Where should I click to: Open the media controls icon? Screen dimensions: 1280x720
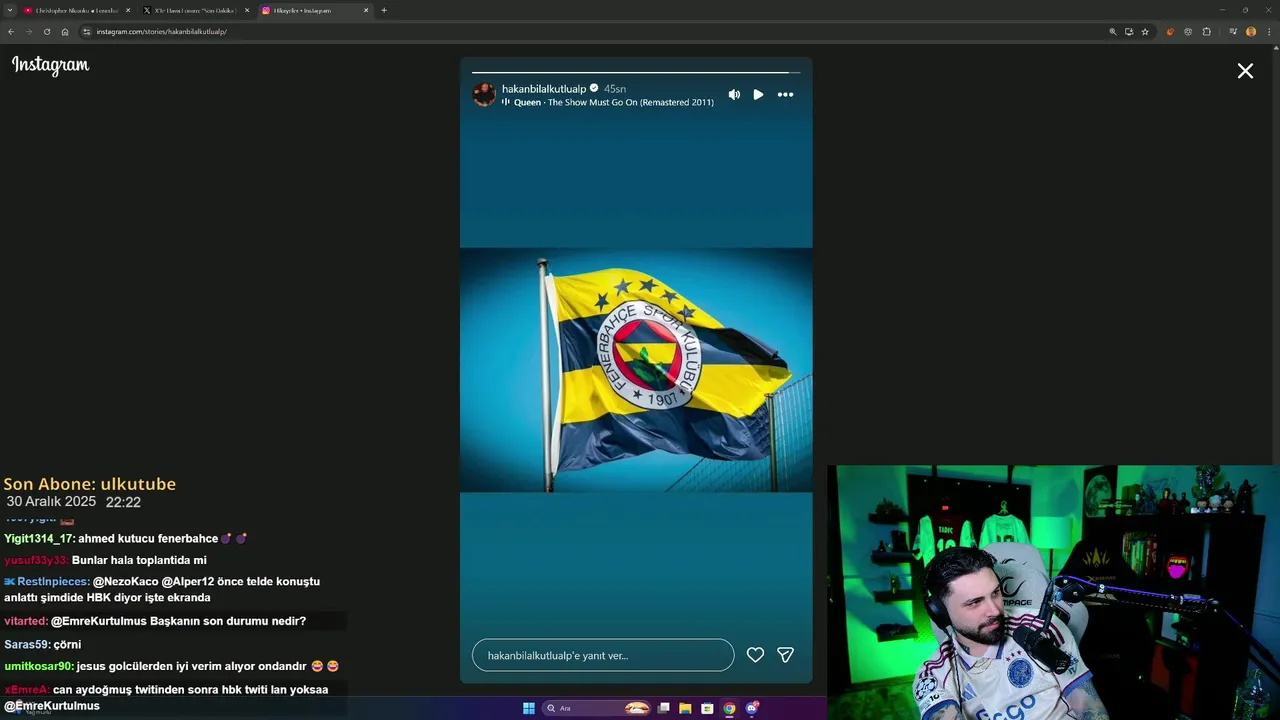1233,31
